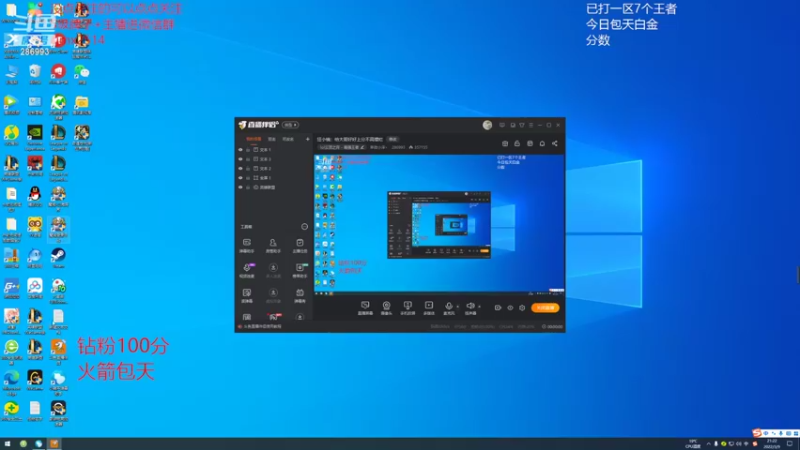This screenshot has height=450, width=800.
Task: Open the WeChat desktop shortcut
Action: tap(82, 74)
